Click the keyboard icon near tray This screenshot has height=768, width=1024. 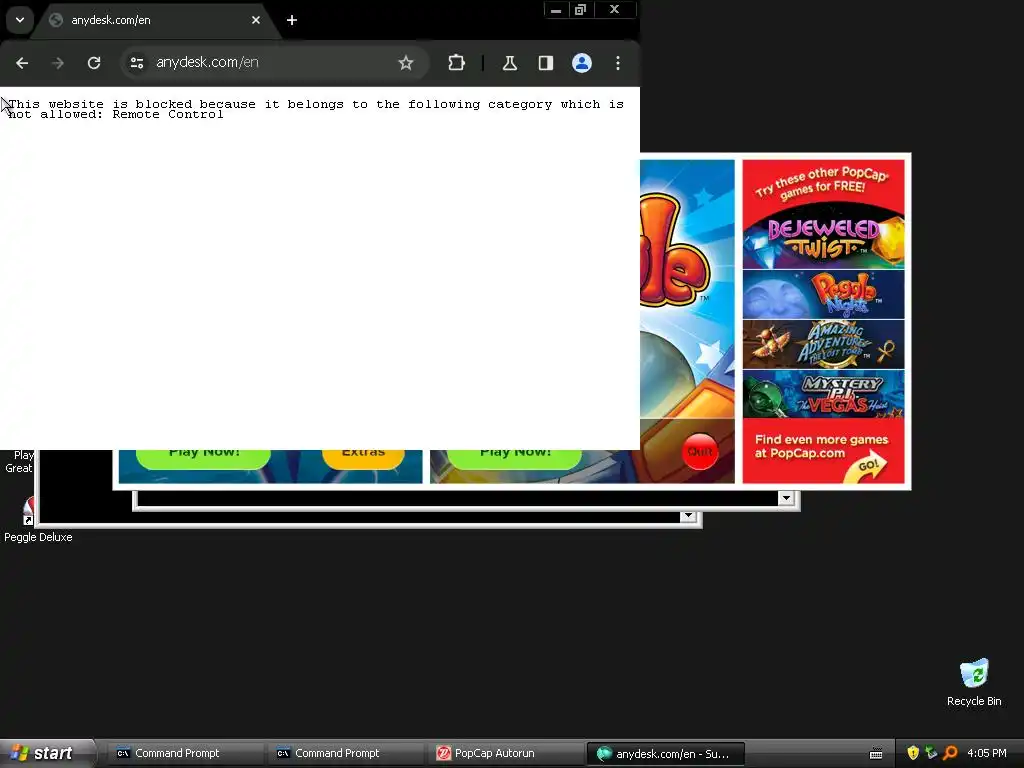coord(876,754)
